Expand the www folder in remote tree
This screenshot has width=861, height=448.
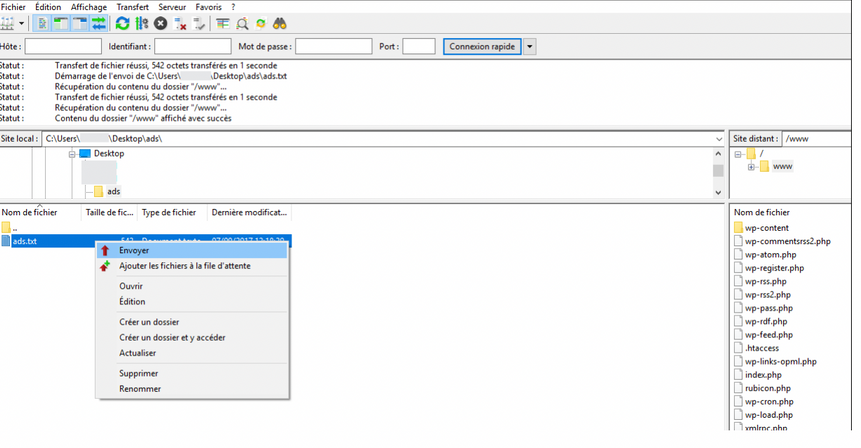coord(751,167)
